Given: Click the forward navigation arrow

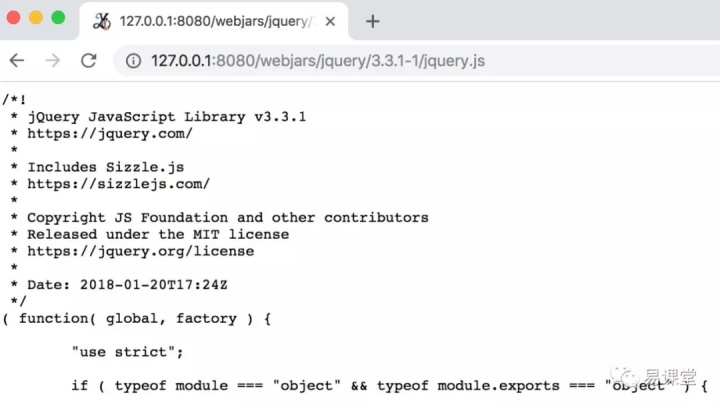Looking at the screenshot, I should point(52,61).
